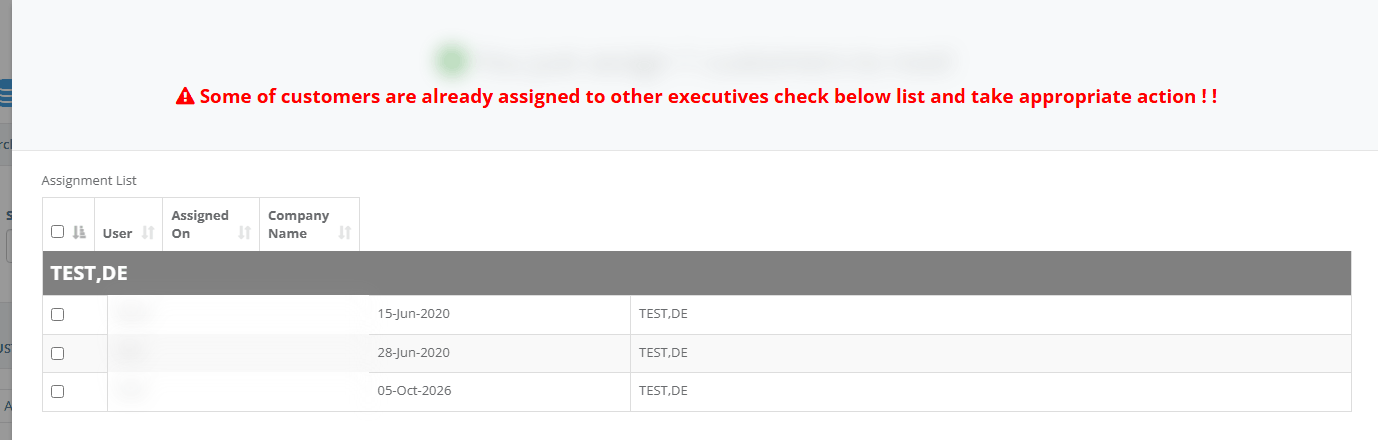Click the red already-assigned warning message
This screenshot has width=1378, height=440.
pos(708,97)
